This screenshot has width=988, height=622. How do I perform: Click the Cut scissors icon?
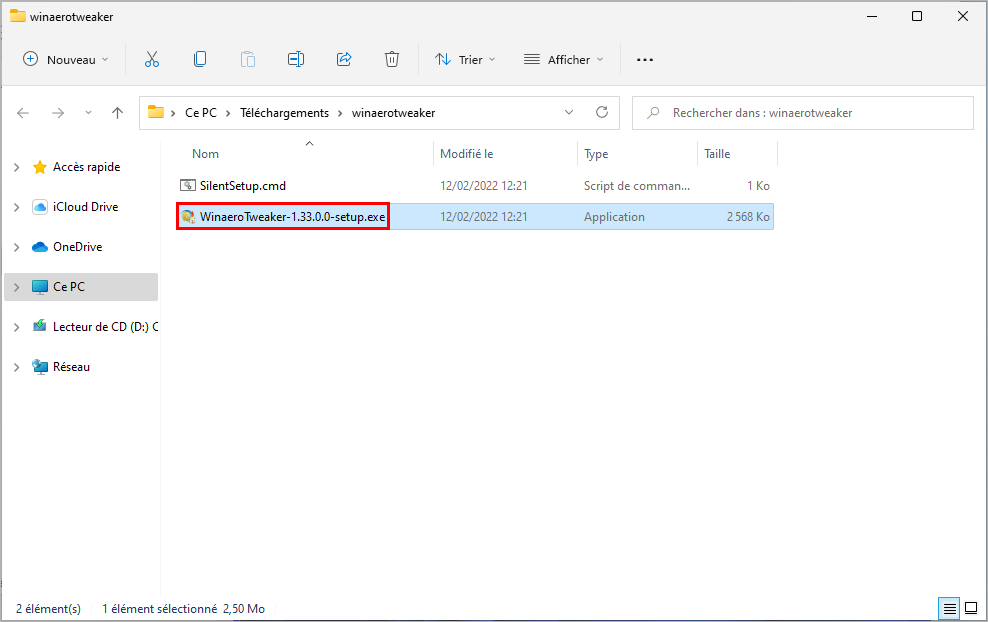pyautogui.click(x=152, y=60)
